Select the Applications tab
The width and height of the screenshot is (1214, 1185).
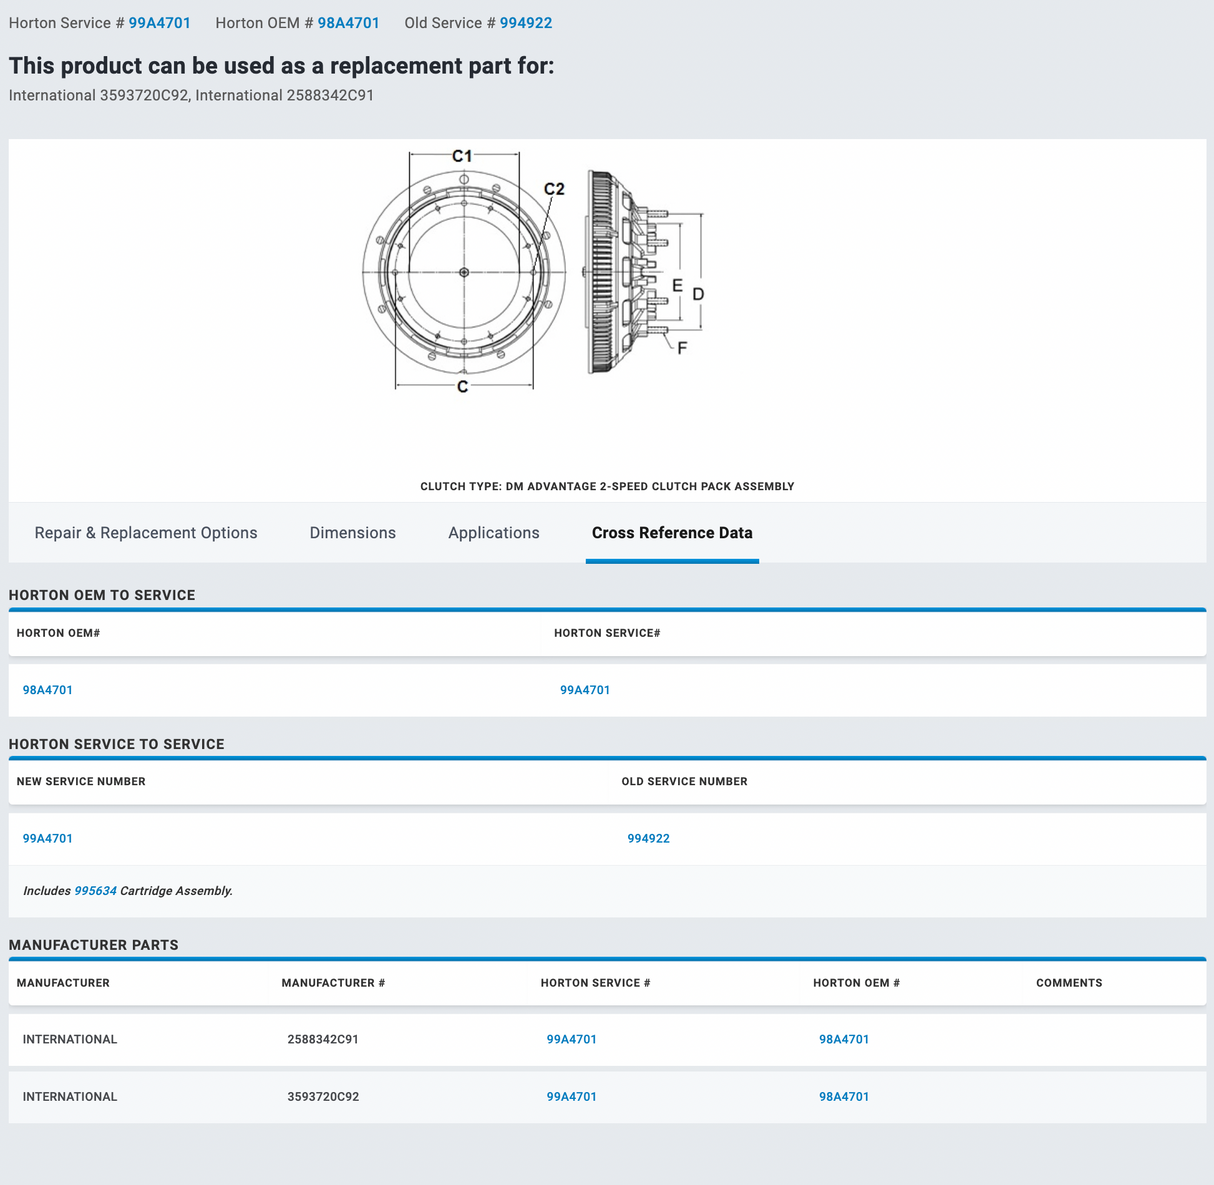click(493, 533)
